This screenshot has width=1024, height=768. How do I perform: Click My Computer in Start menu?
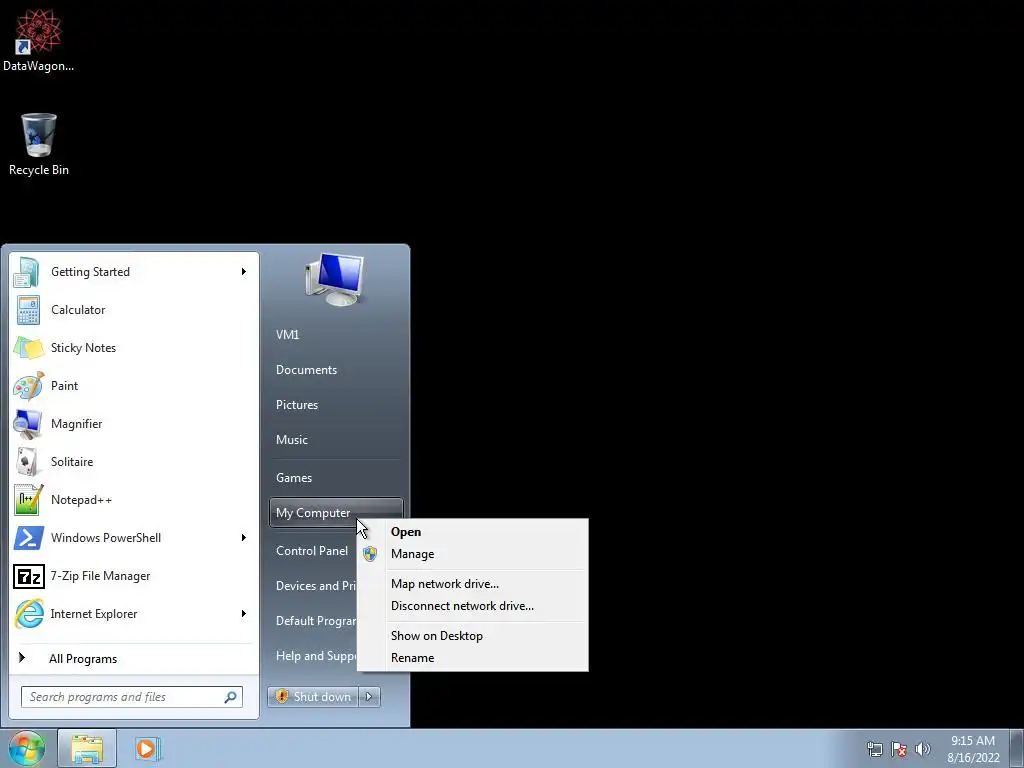tap(336, 513)
